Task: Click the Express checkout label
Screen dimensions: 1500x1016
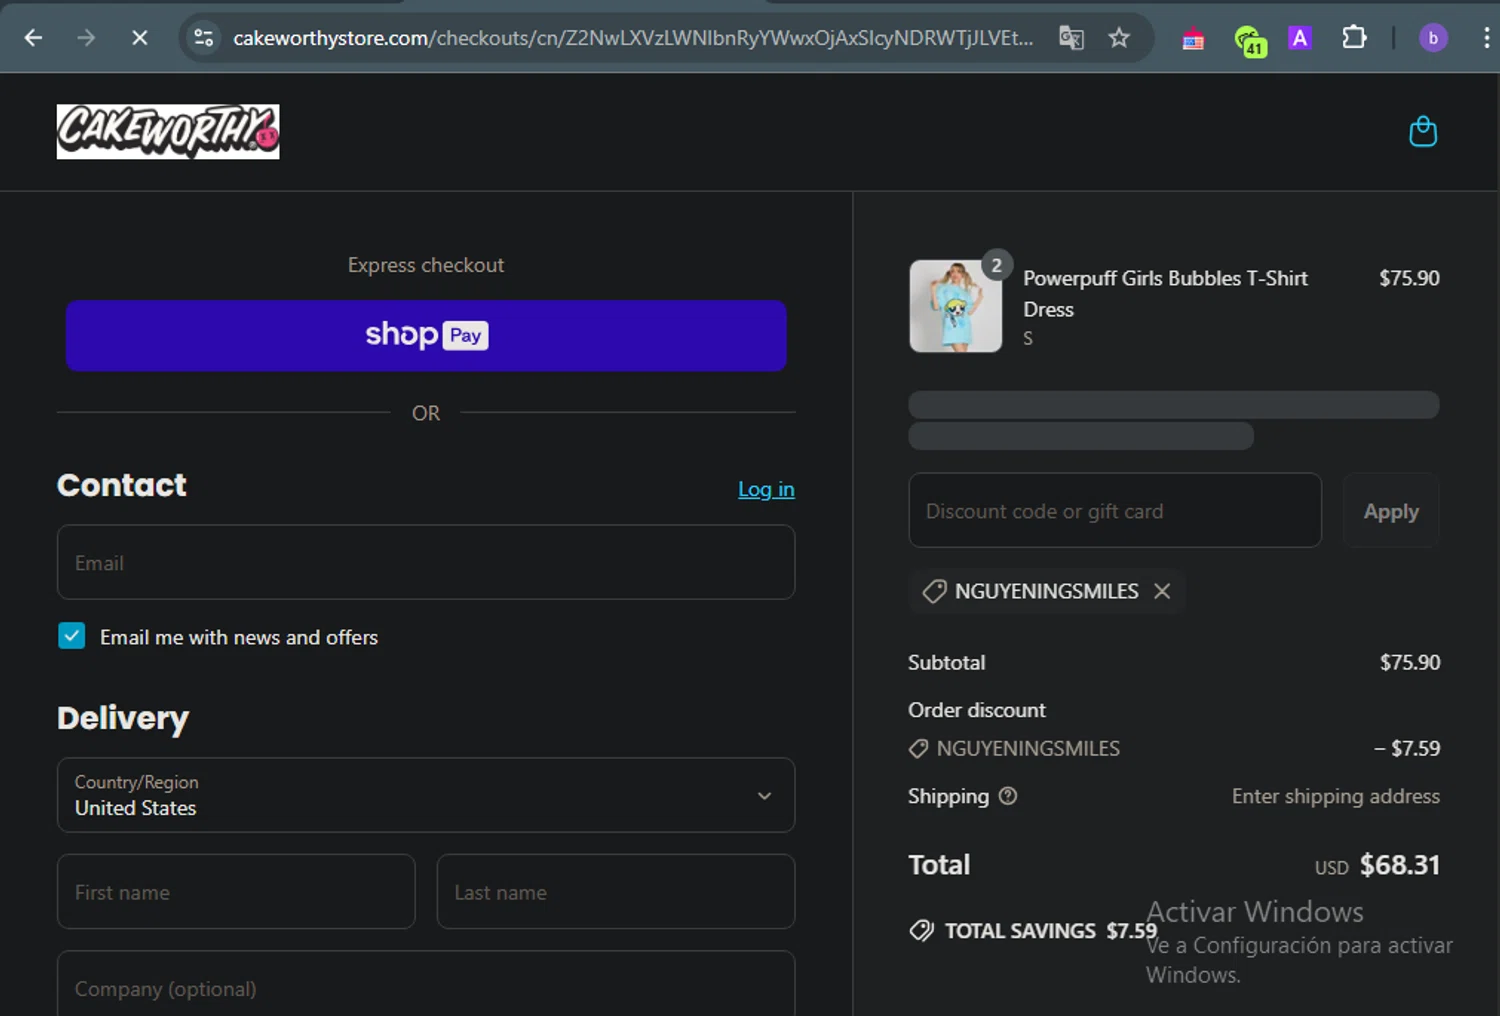Action: pyautogui.click(x=426, y=265)
